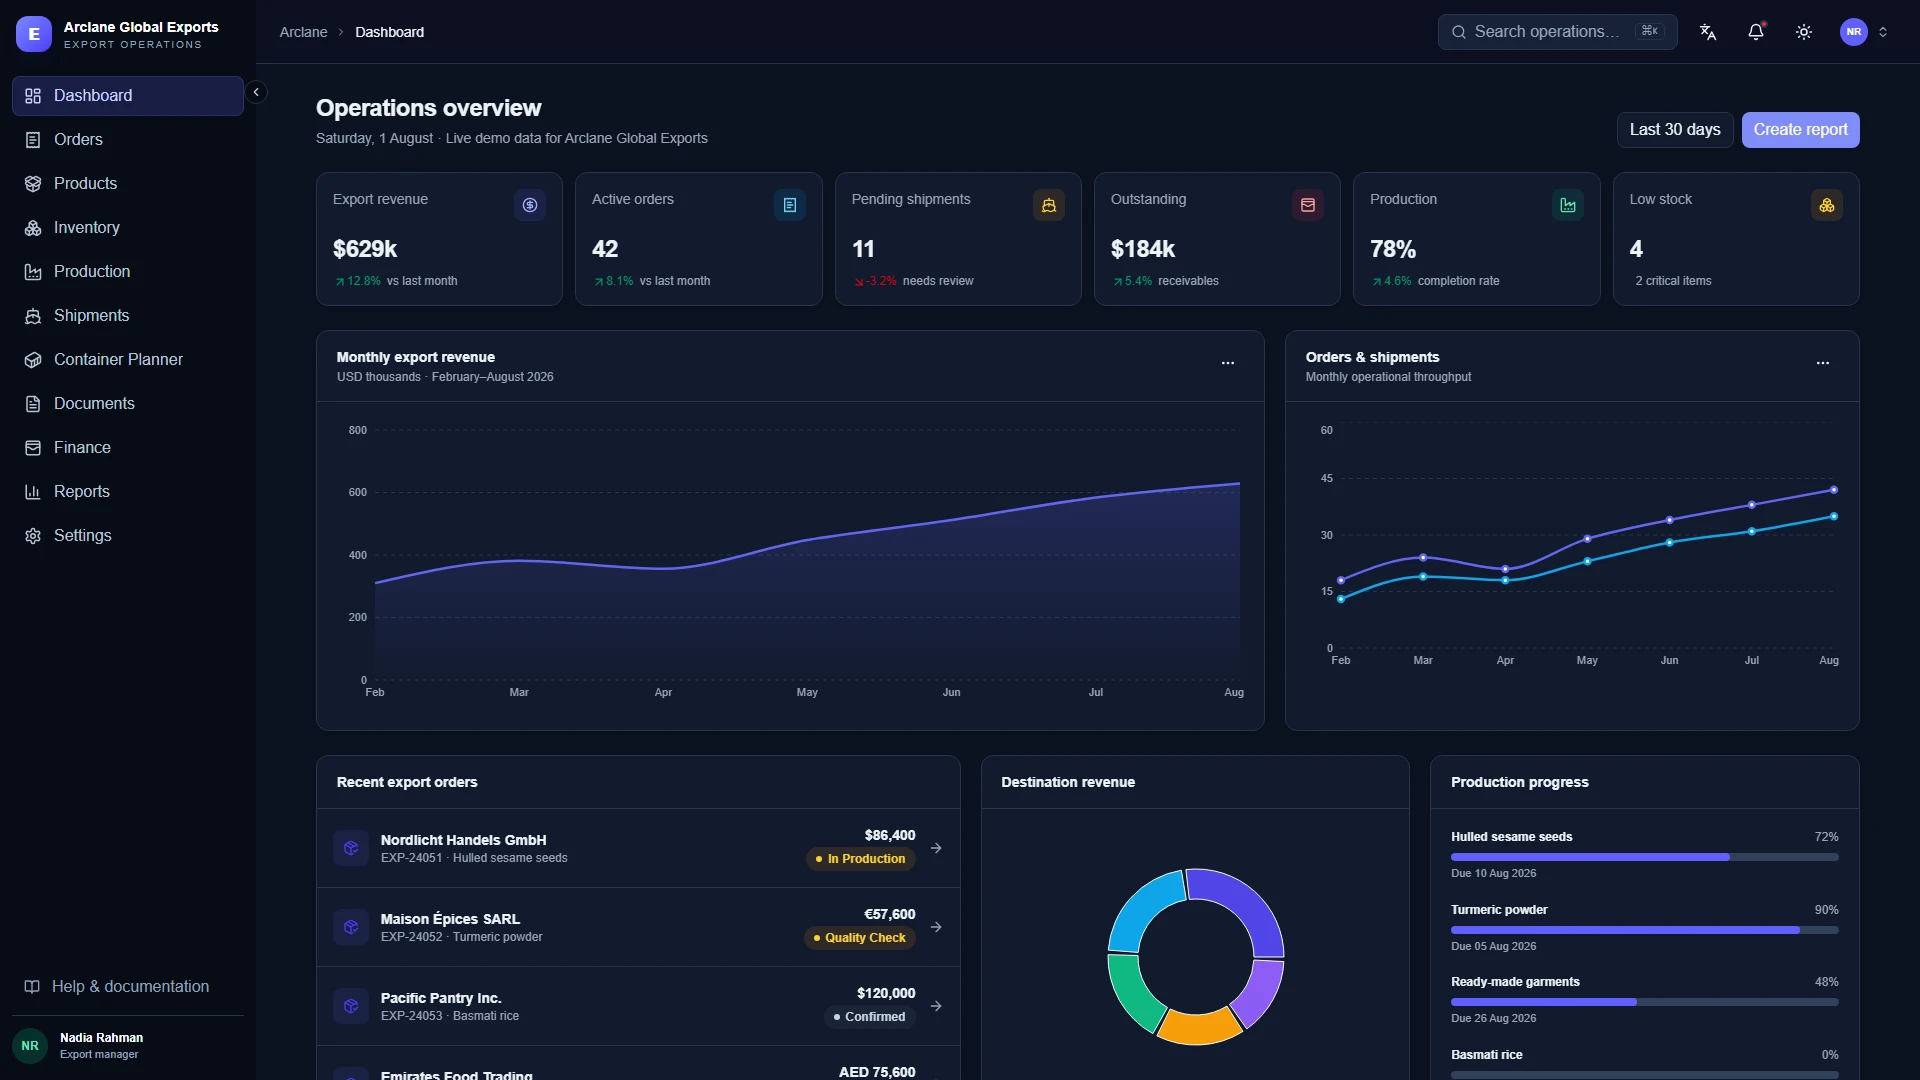1920x1080 pixels.
Task: Click the Confirmed status badge
Action: pyautogui.click(x=870, y=1017)
